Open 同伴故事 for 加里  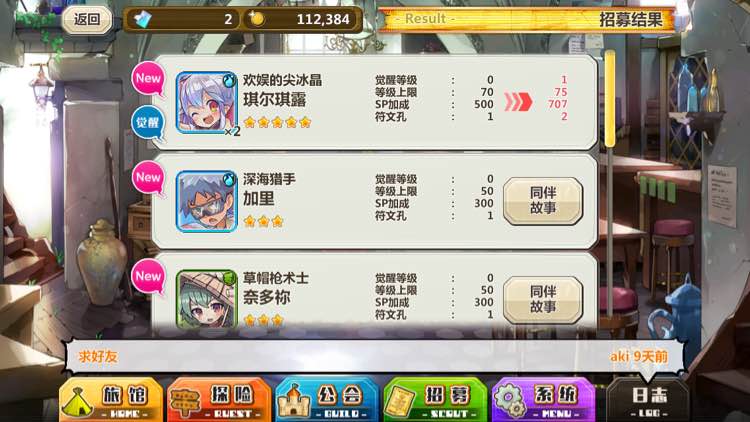pos(543,201)
